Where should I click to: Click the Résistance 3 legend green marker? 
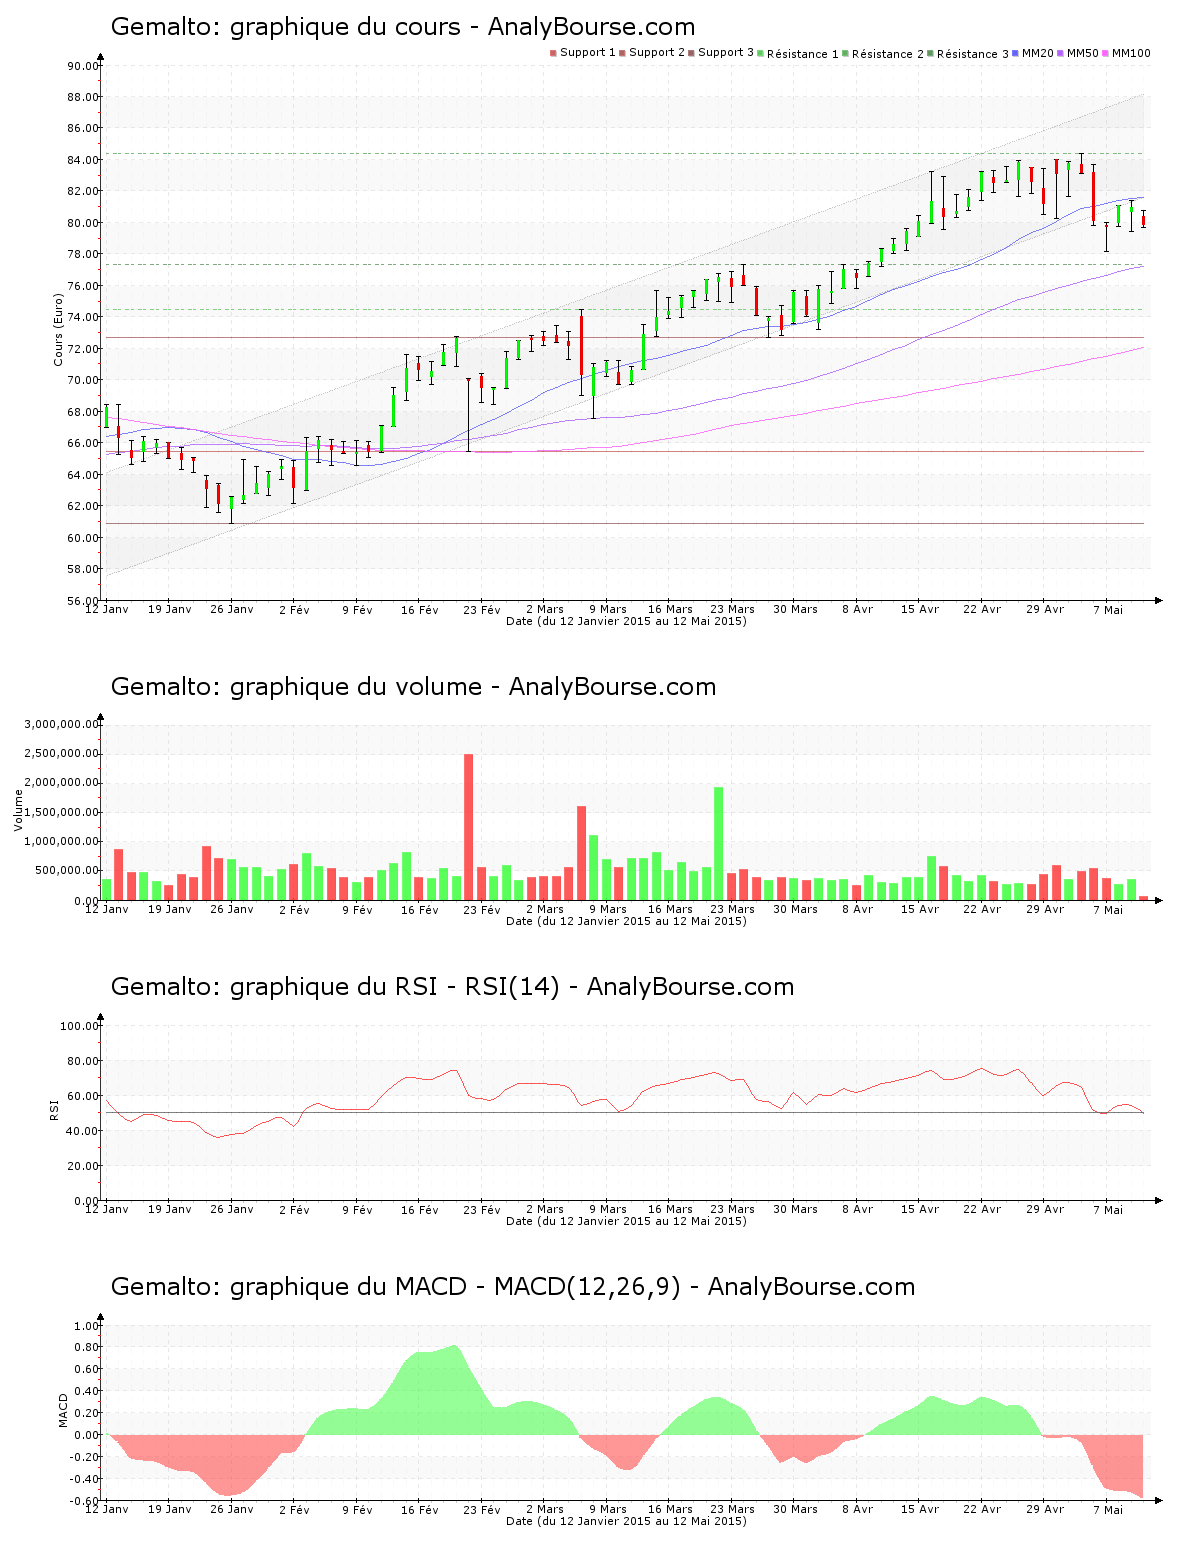point(931,53)
